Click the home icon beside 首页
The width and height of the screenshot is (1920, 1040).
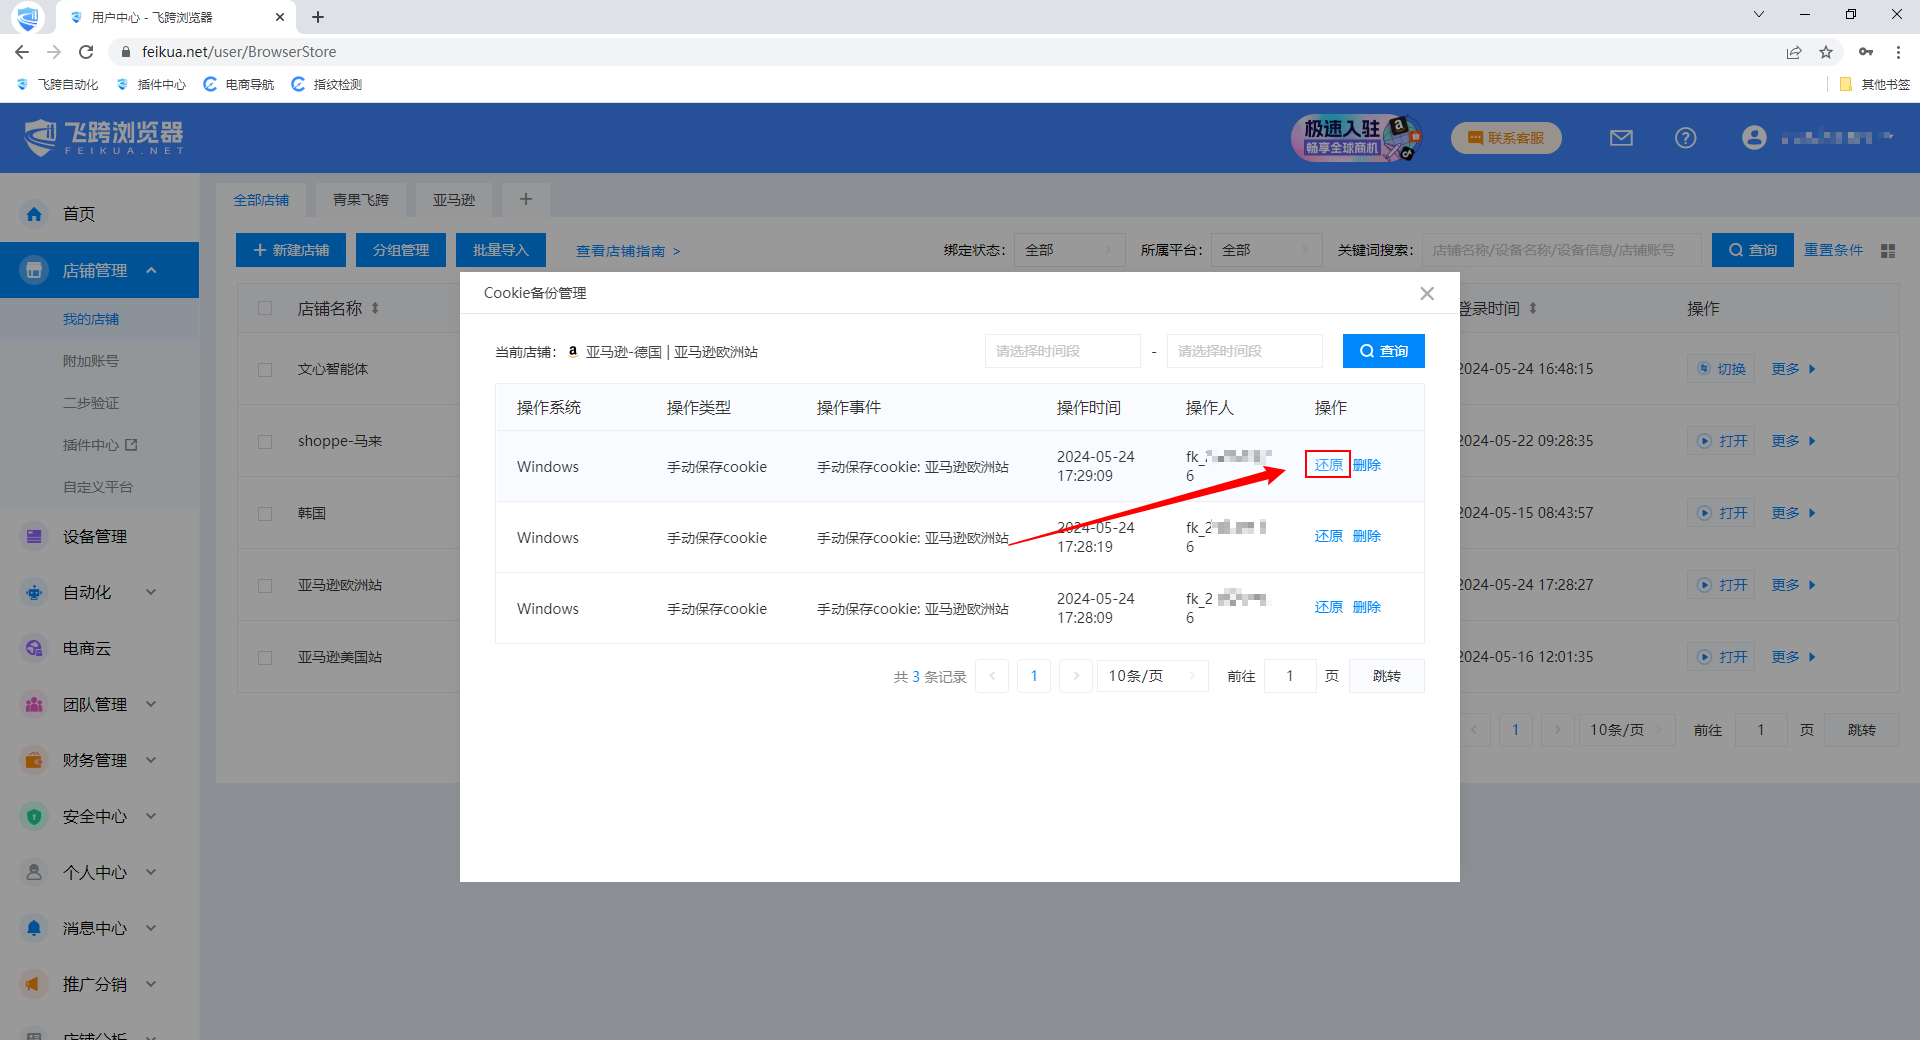(x=35, y=214)
